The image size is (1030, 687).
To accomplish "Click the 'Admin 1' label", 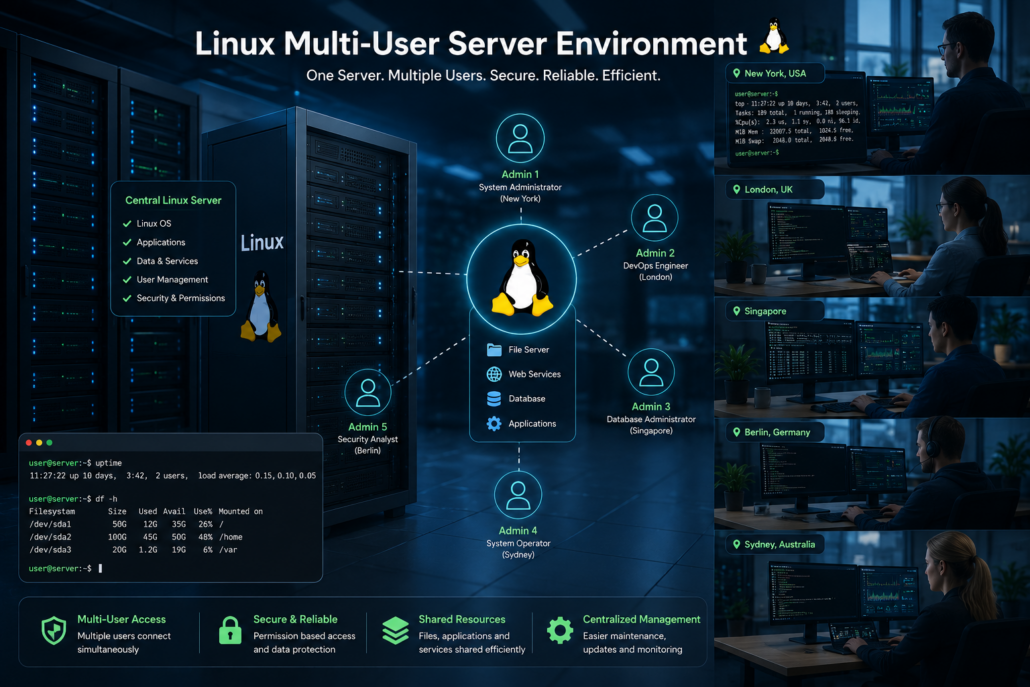I will pos(520,175).
